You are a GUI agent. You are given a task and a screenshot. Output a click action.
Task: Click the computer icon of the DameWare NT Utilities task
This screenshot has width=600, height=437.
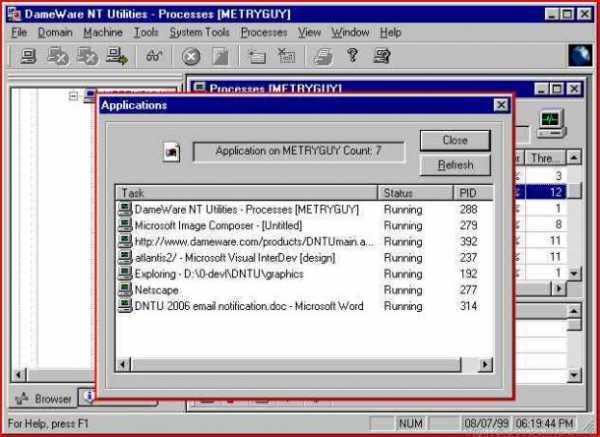point(125,209)
